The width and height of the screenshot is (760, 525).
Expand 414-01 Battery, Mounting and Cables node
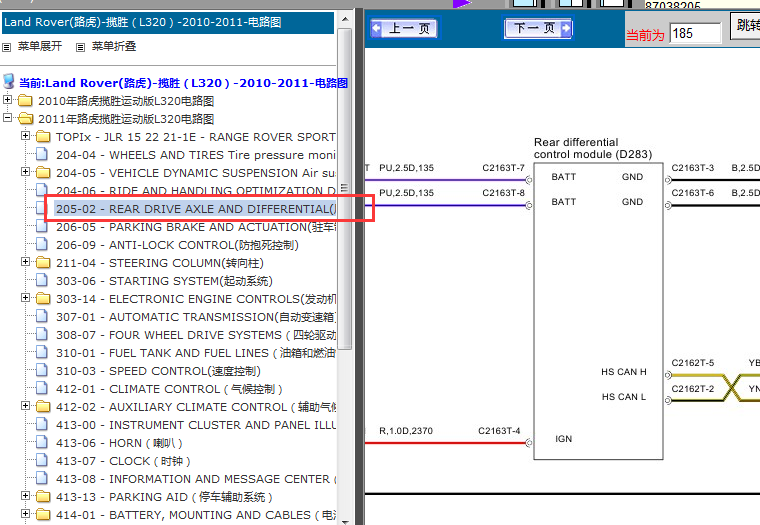click(x=25, y=514)
